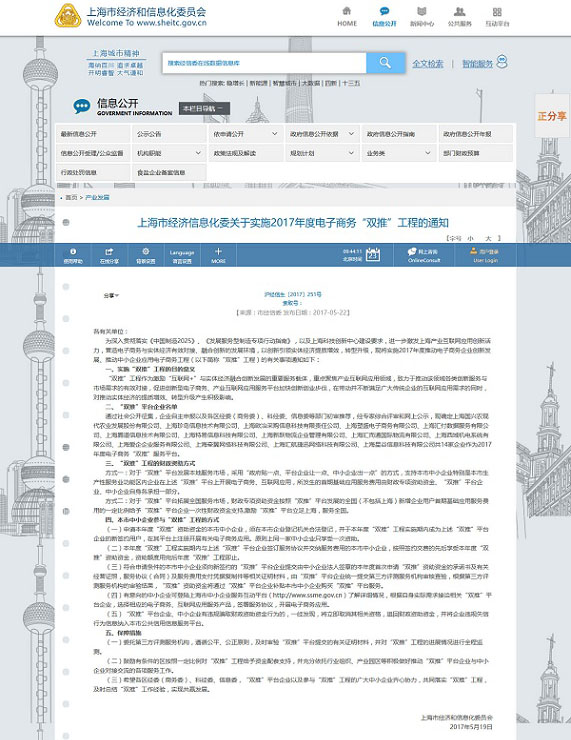Click the 正分享 side share tab
This screenshot has height=740, width=571.
(552, 116)
